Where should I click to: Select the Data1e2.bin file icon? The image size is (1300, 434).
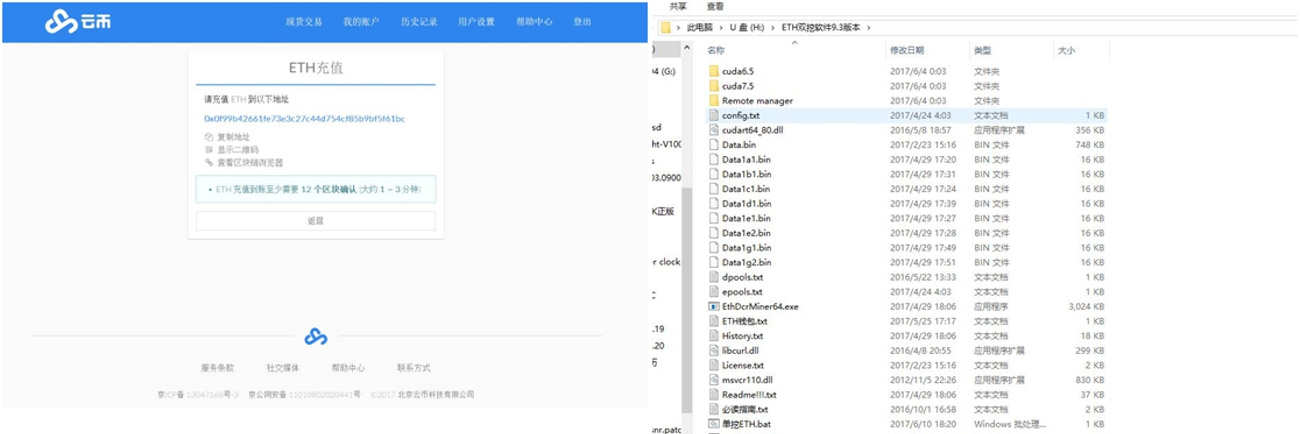coord(713,233)
